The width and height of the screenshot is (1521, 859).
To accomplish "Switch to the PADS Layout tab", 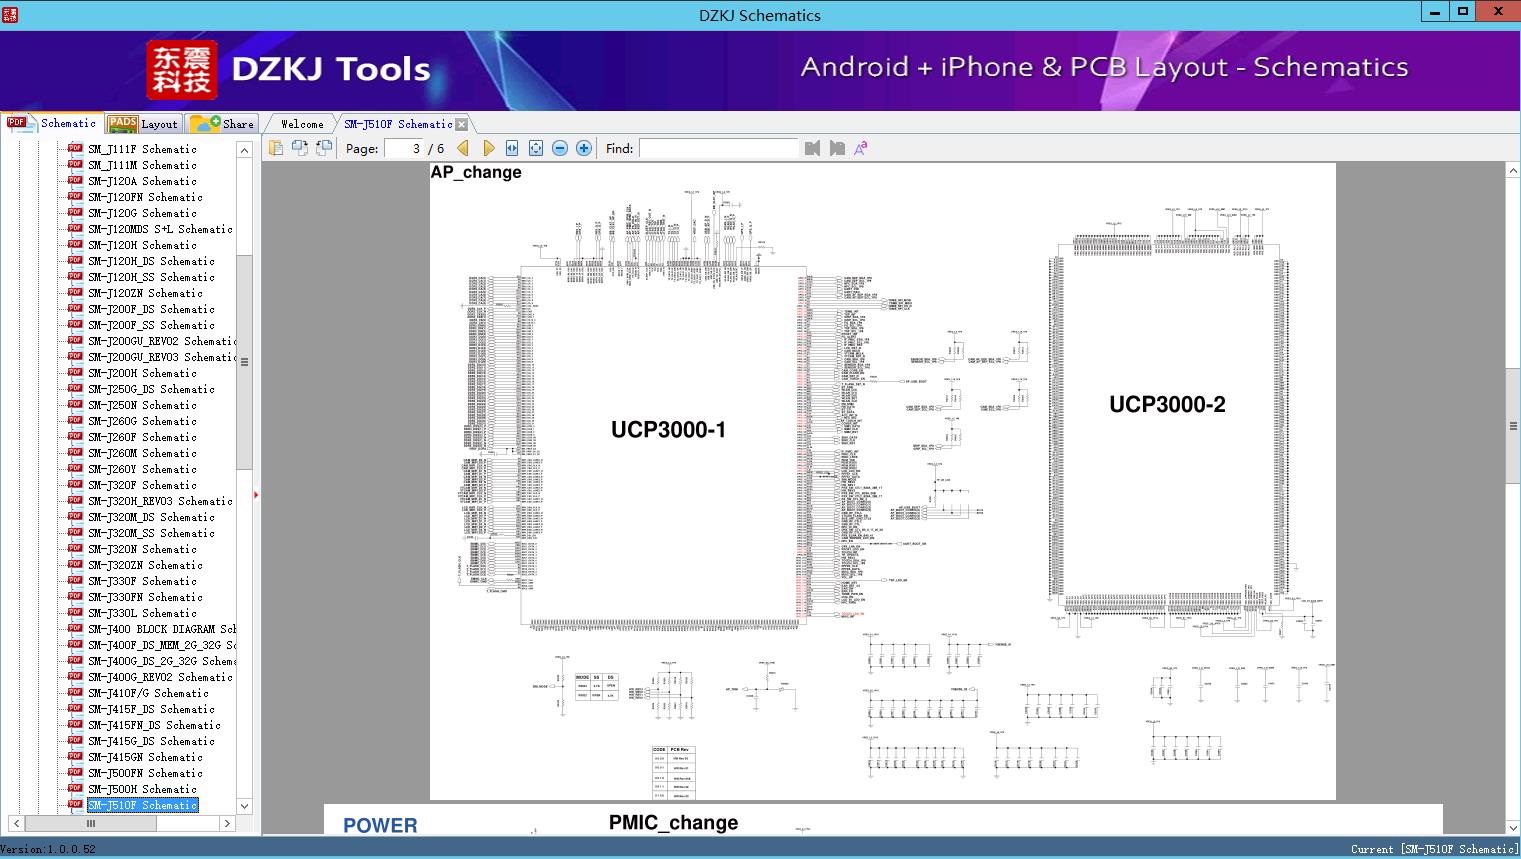I will click(143, 124).
